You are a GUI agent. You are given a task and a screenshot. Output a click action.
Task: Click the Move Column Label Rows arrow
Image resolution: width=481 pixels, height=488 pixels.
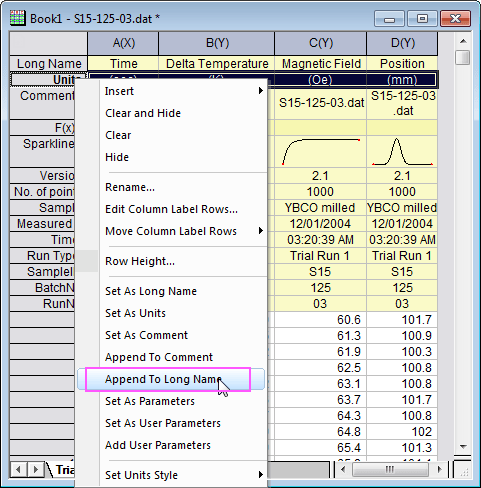[261, 231]
